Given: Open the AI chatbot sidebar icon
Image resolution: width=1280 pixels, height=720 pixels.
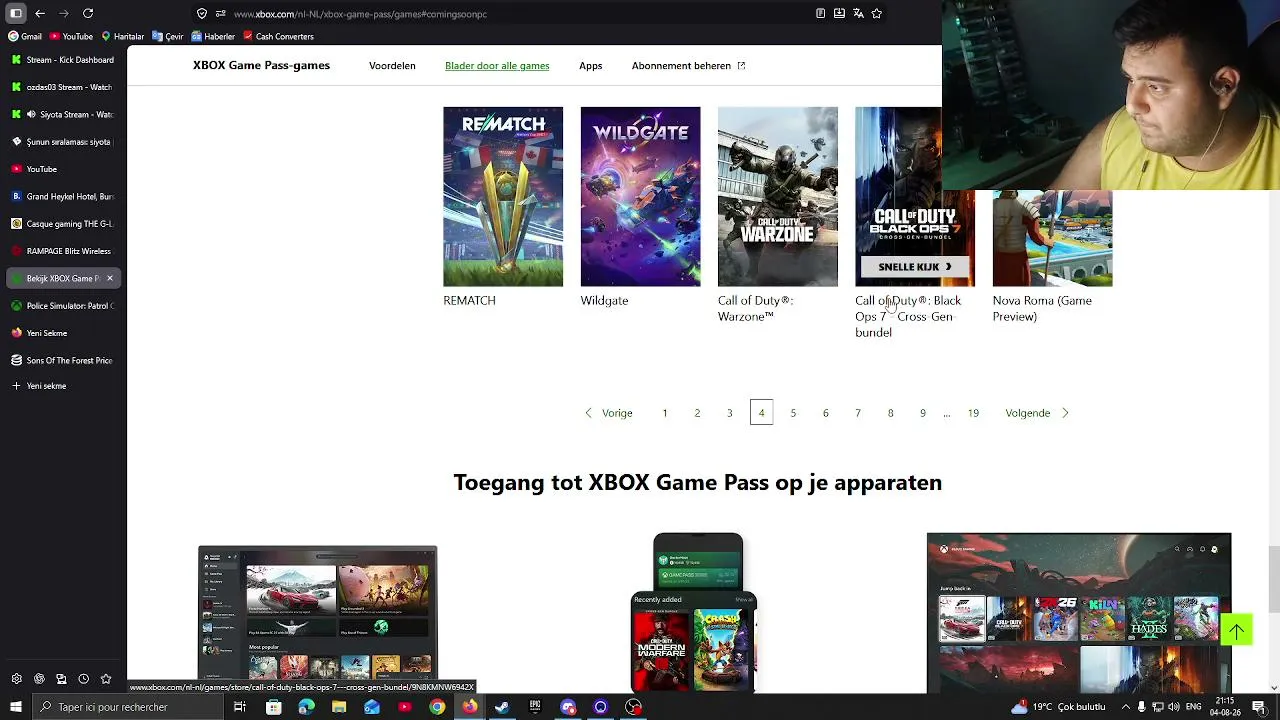Looking at the screenshot, I should pos(39,679).
